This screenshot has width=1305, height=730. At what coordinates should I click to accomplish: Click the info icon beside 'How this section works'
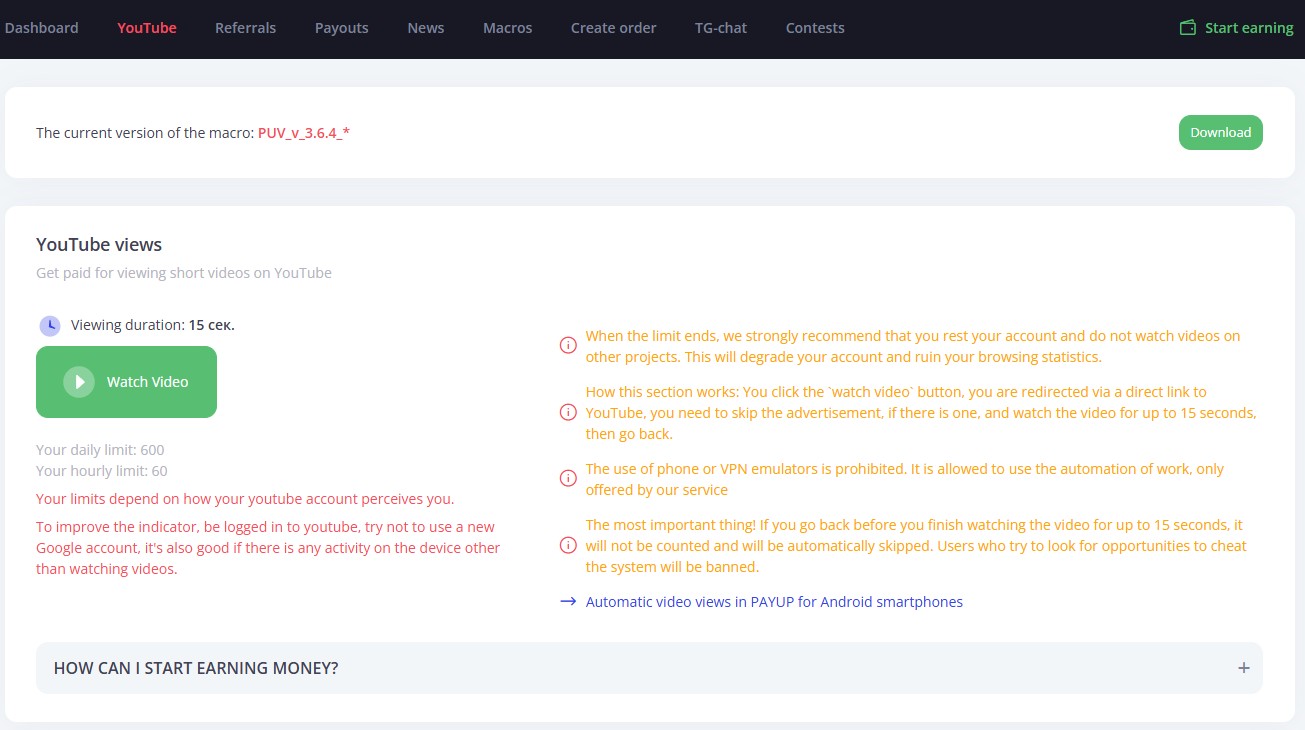click(x=568, y=412)
